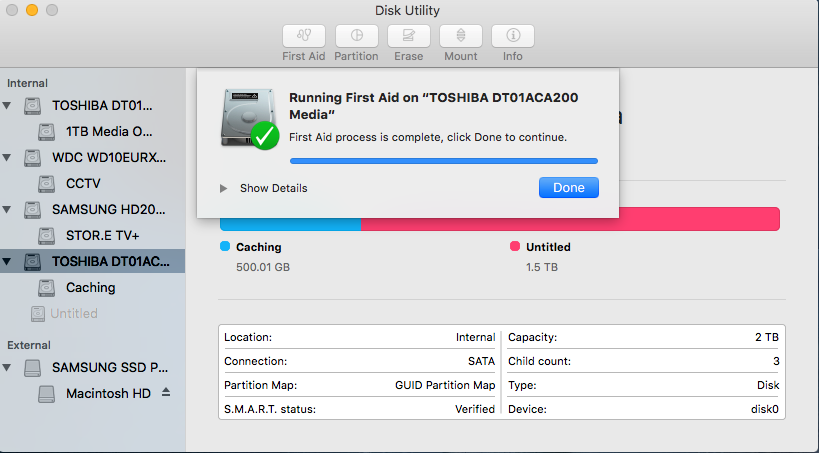819x453 pixels.
Task: Collapse the SAMSUNG SSD P... external disk
Action: [x=7, y=367]
